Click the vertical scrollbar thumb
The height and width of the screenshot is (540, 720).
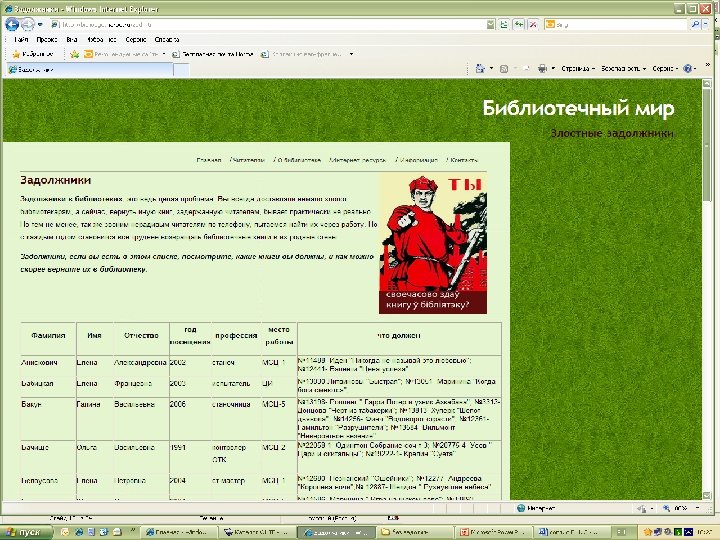(706, 145)
